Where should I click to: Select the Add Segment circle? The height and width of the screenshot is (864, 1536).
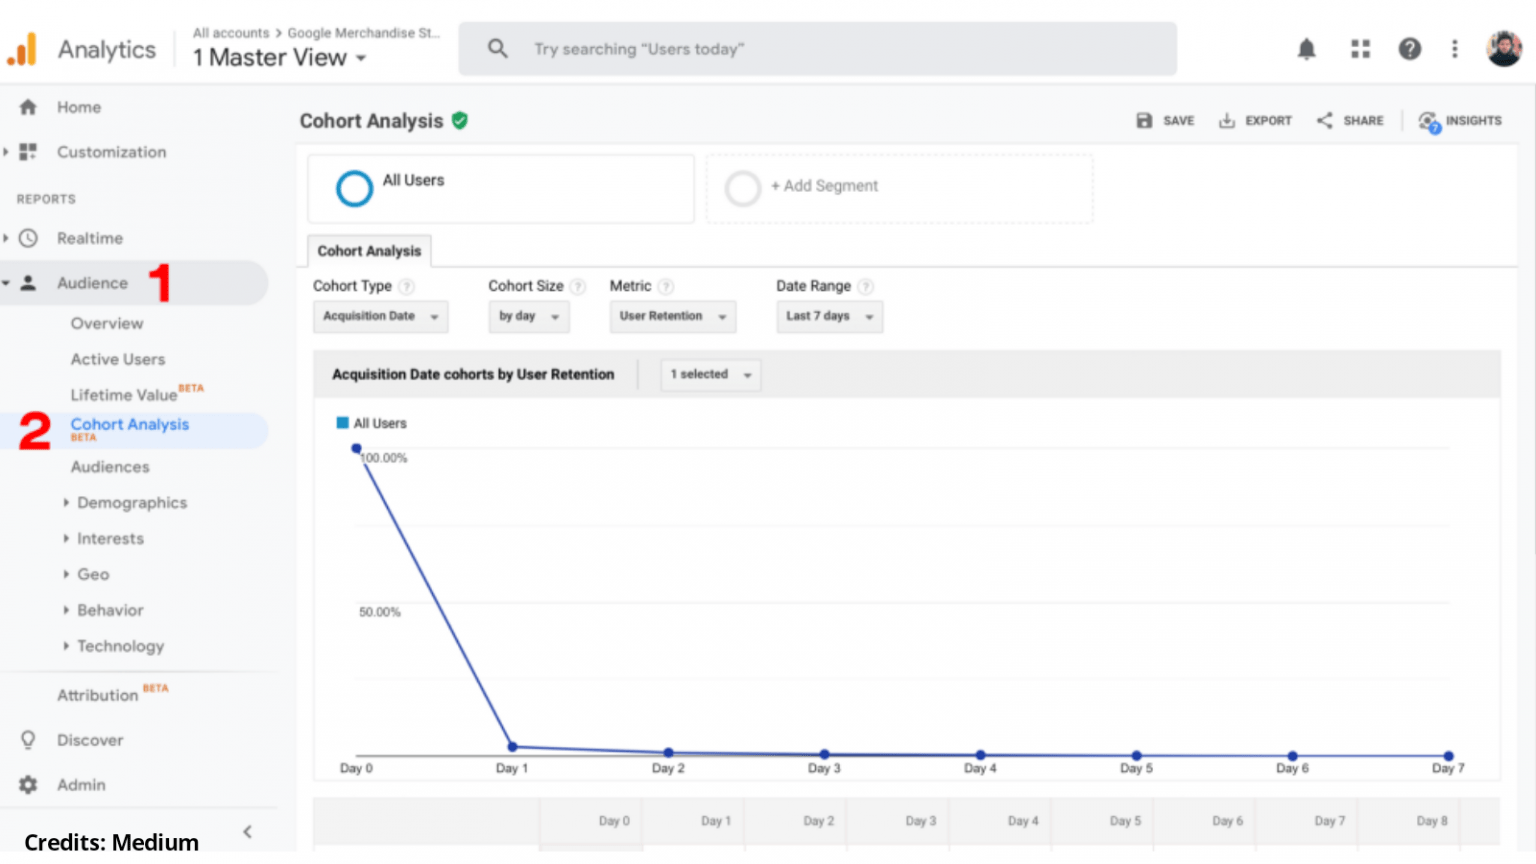pyautogui.click(x=743, y=188)
